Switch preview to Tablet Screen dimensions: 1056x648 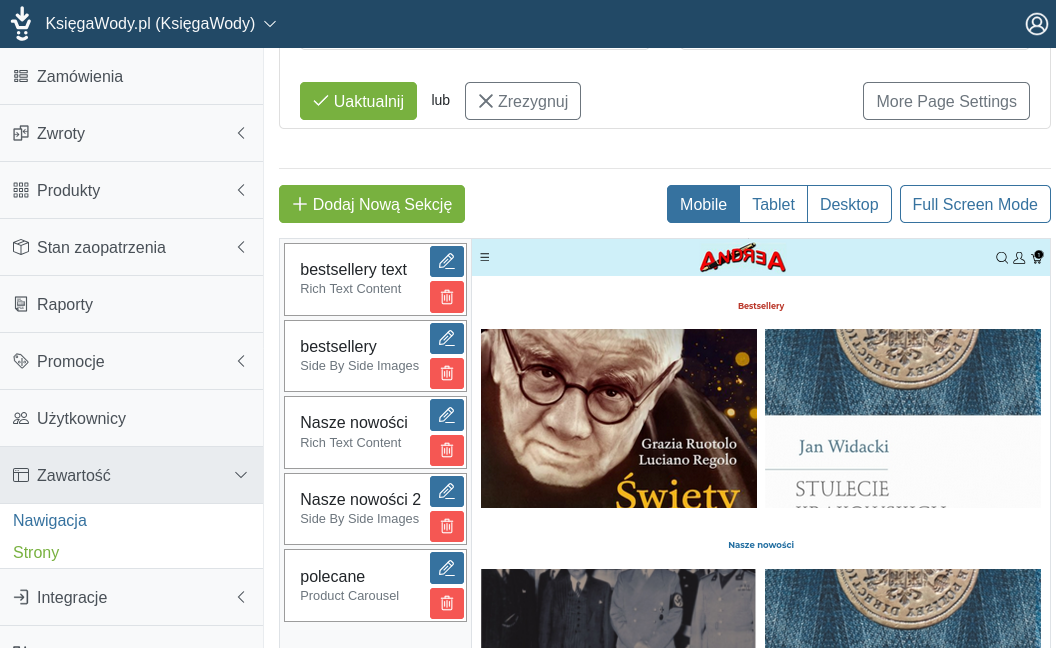tap(773, 204)
